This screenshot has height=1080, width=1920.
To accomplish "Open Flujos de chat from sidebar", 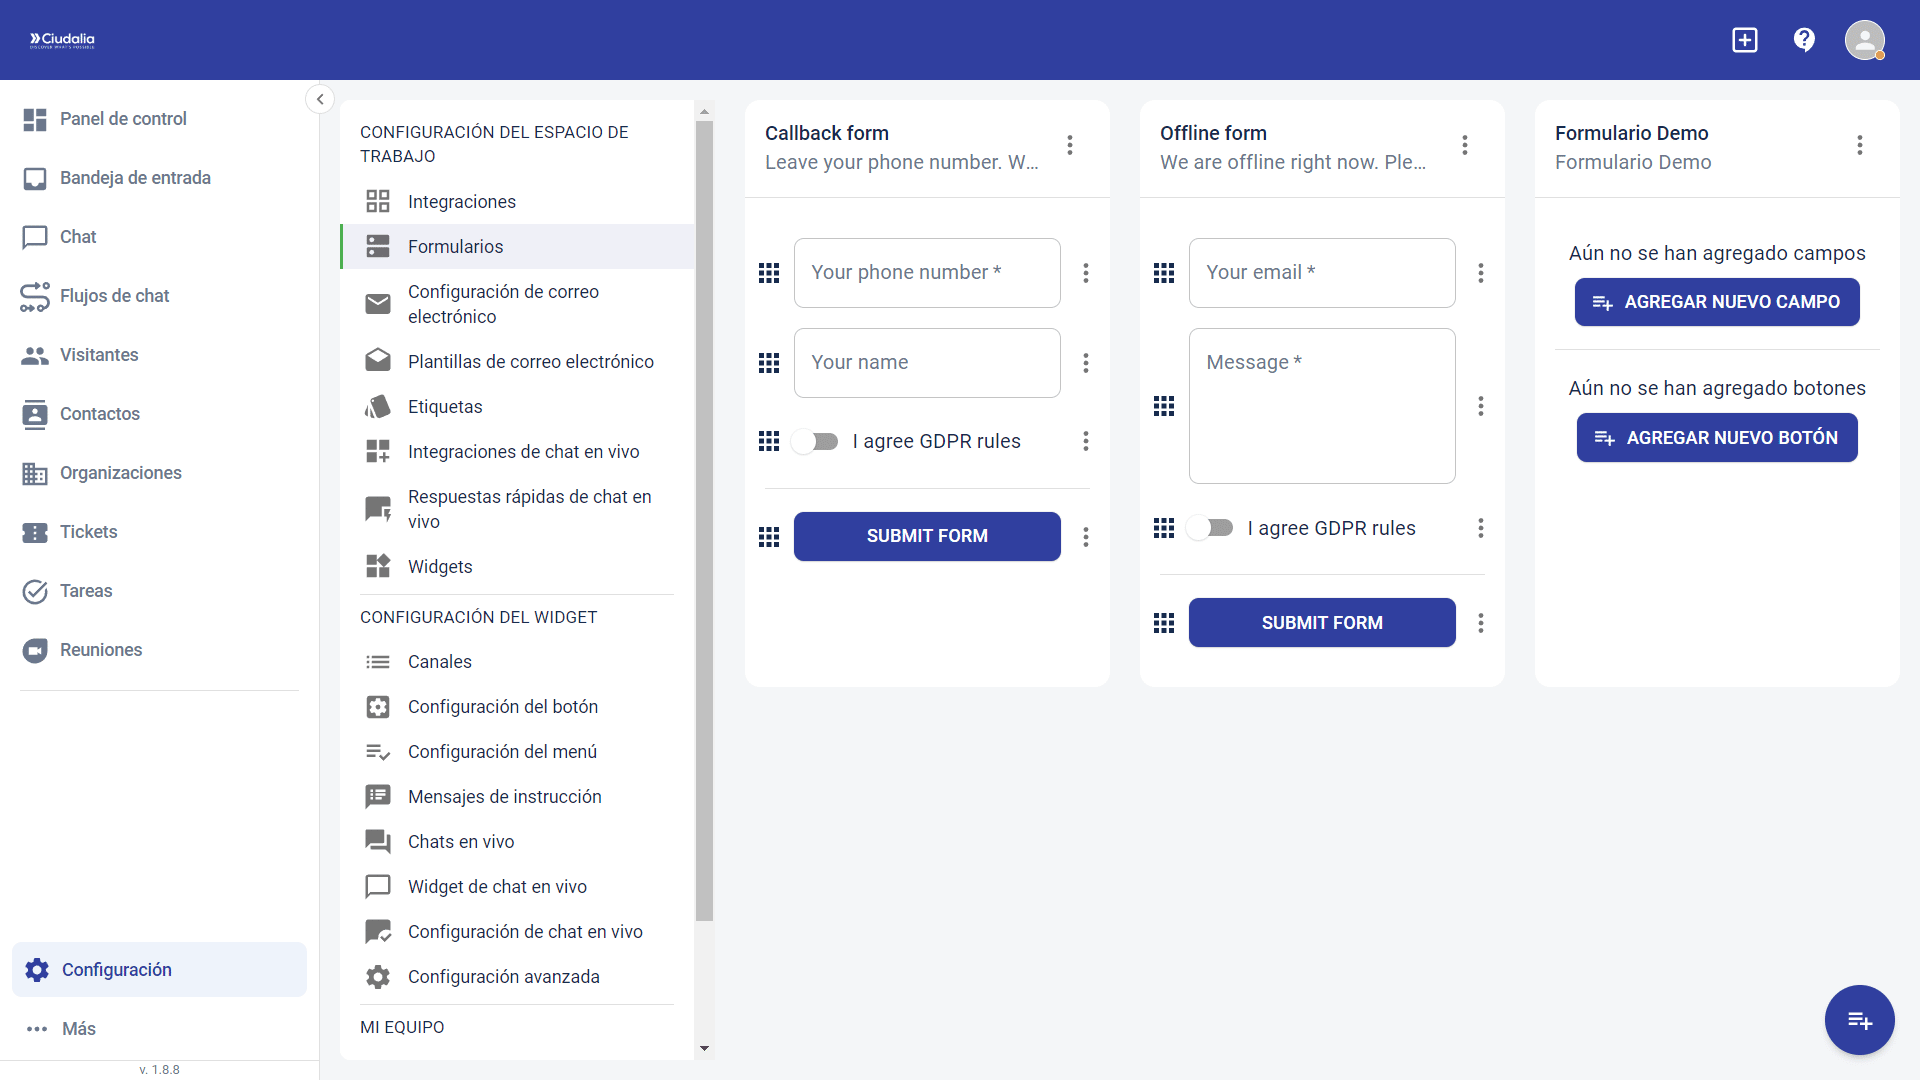I will 114,296.
